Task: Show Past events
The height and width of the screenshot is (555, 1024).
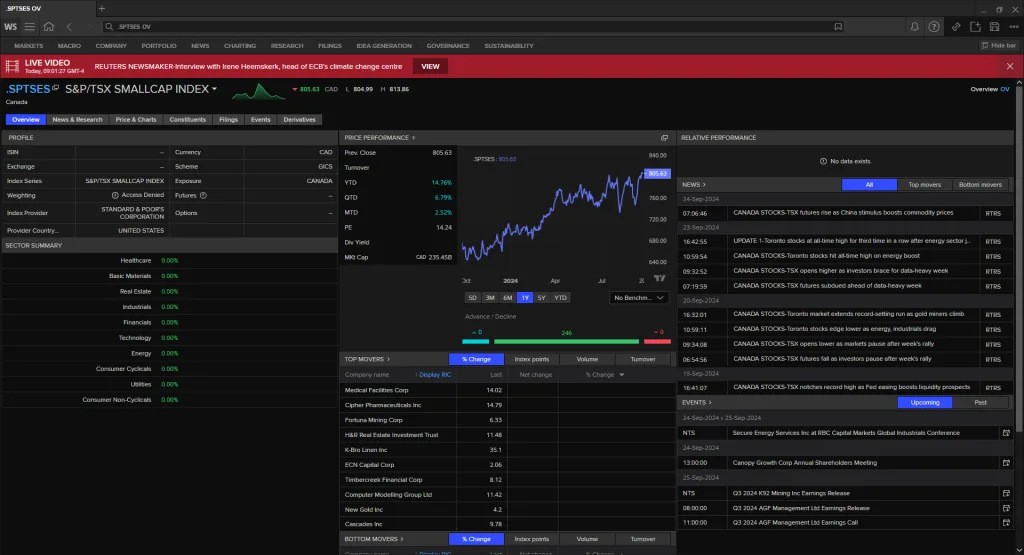Action: [980, 402]
